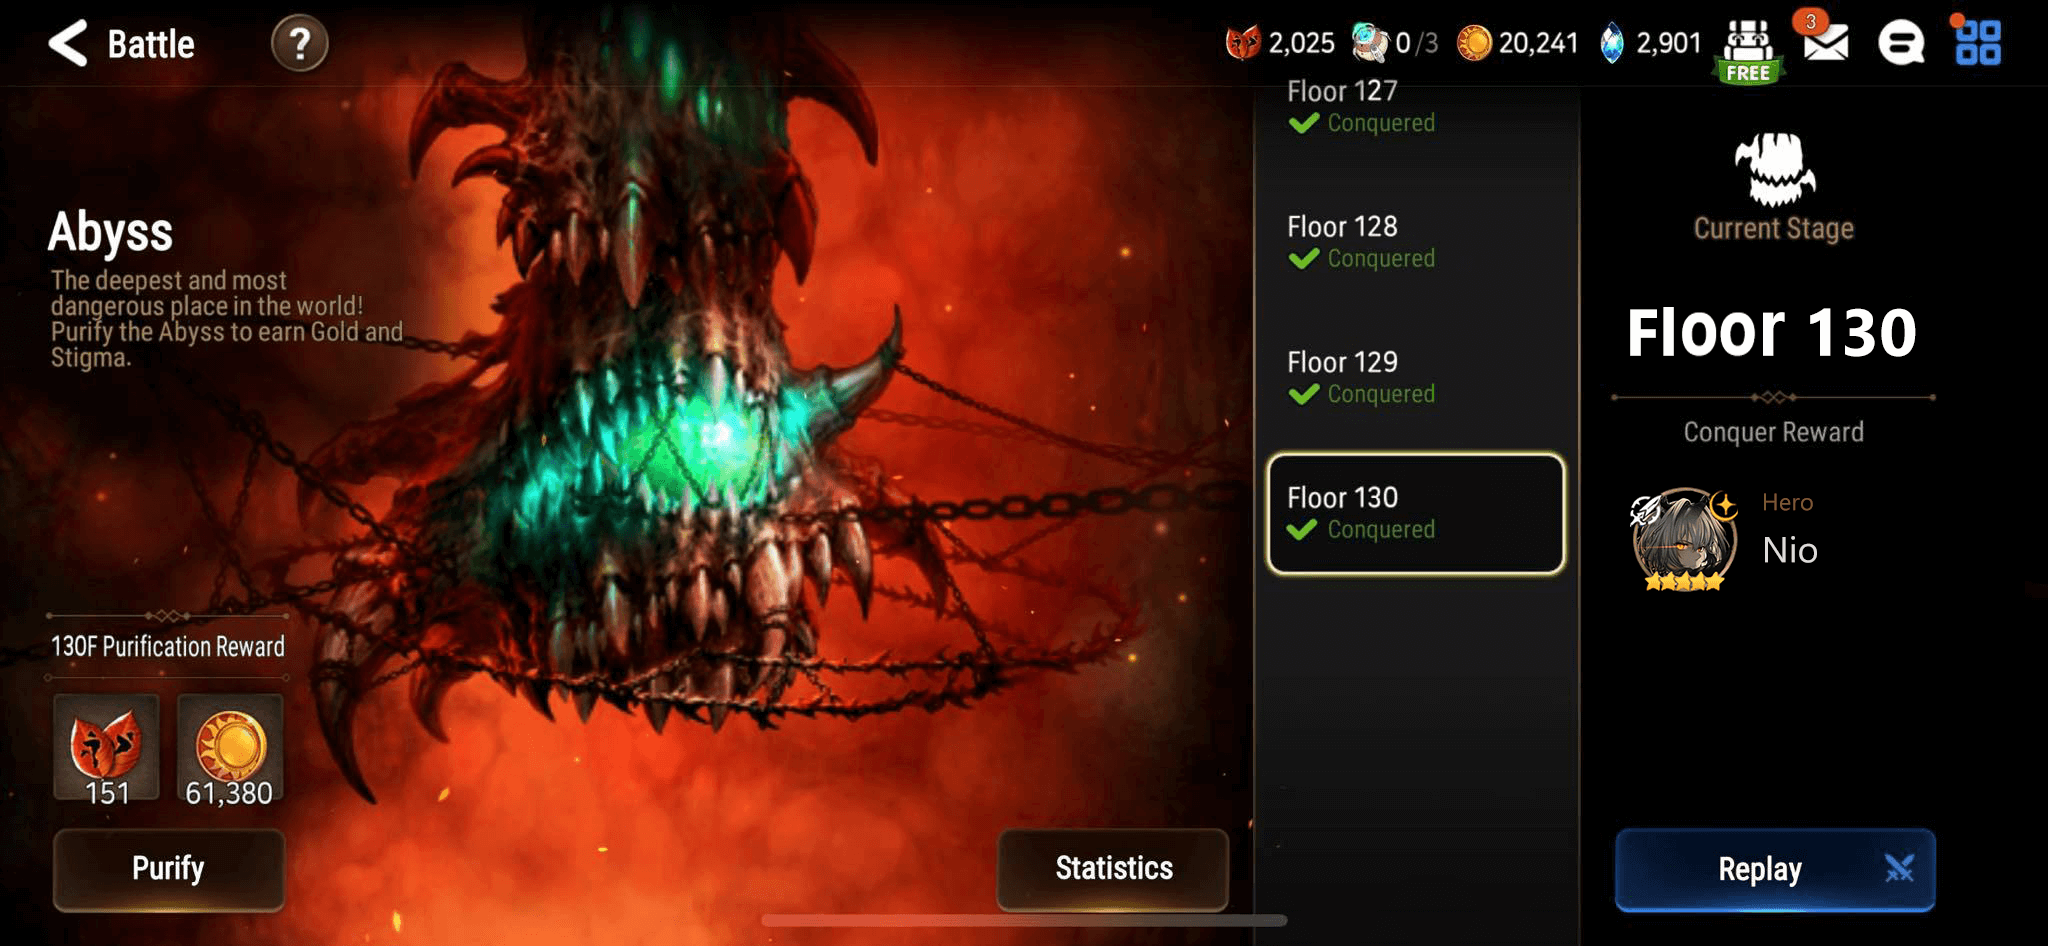Tap the Skystone crystal currency icon
The width and height of the screenshot is (2048, 946).
click(1612, 43)
